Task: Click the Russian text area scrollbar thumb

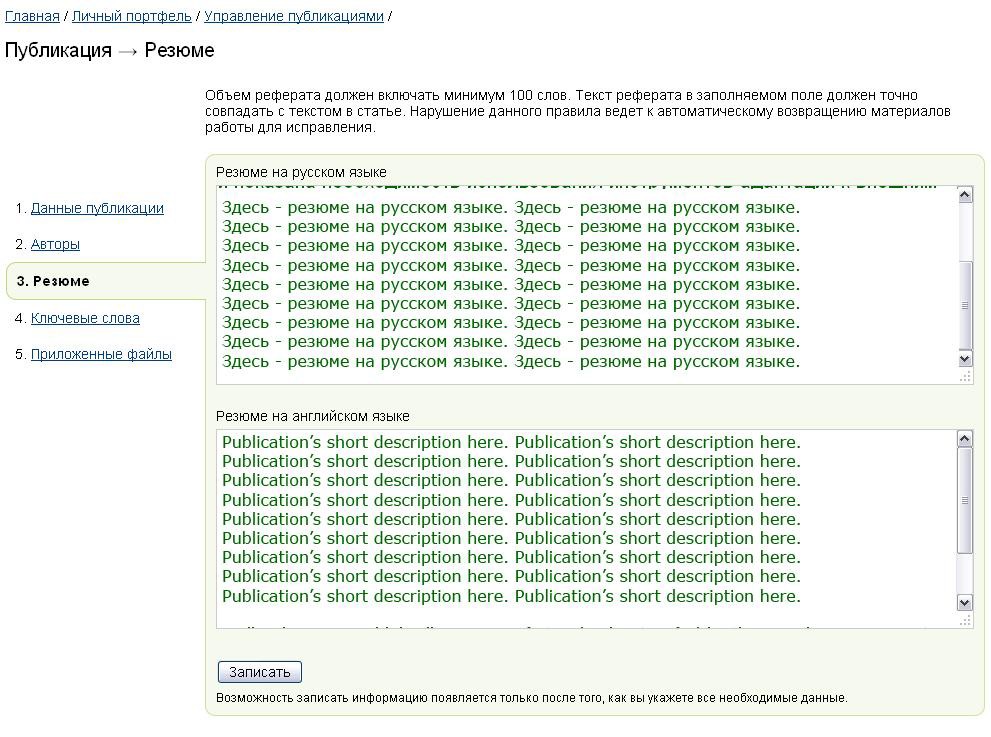Action: tap(964, 306)
